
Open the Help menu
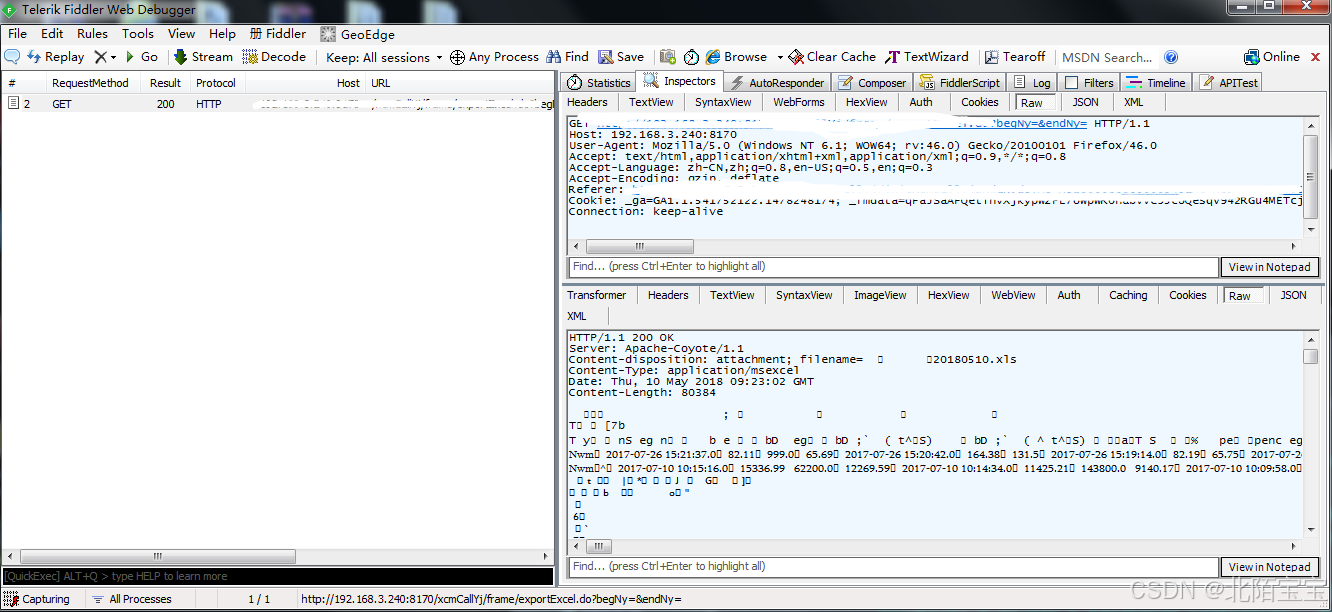click(x=222, y=33)
